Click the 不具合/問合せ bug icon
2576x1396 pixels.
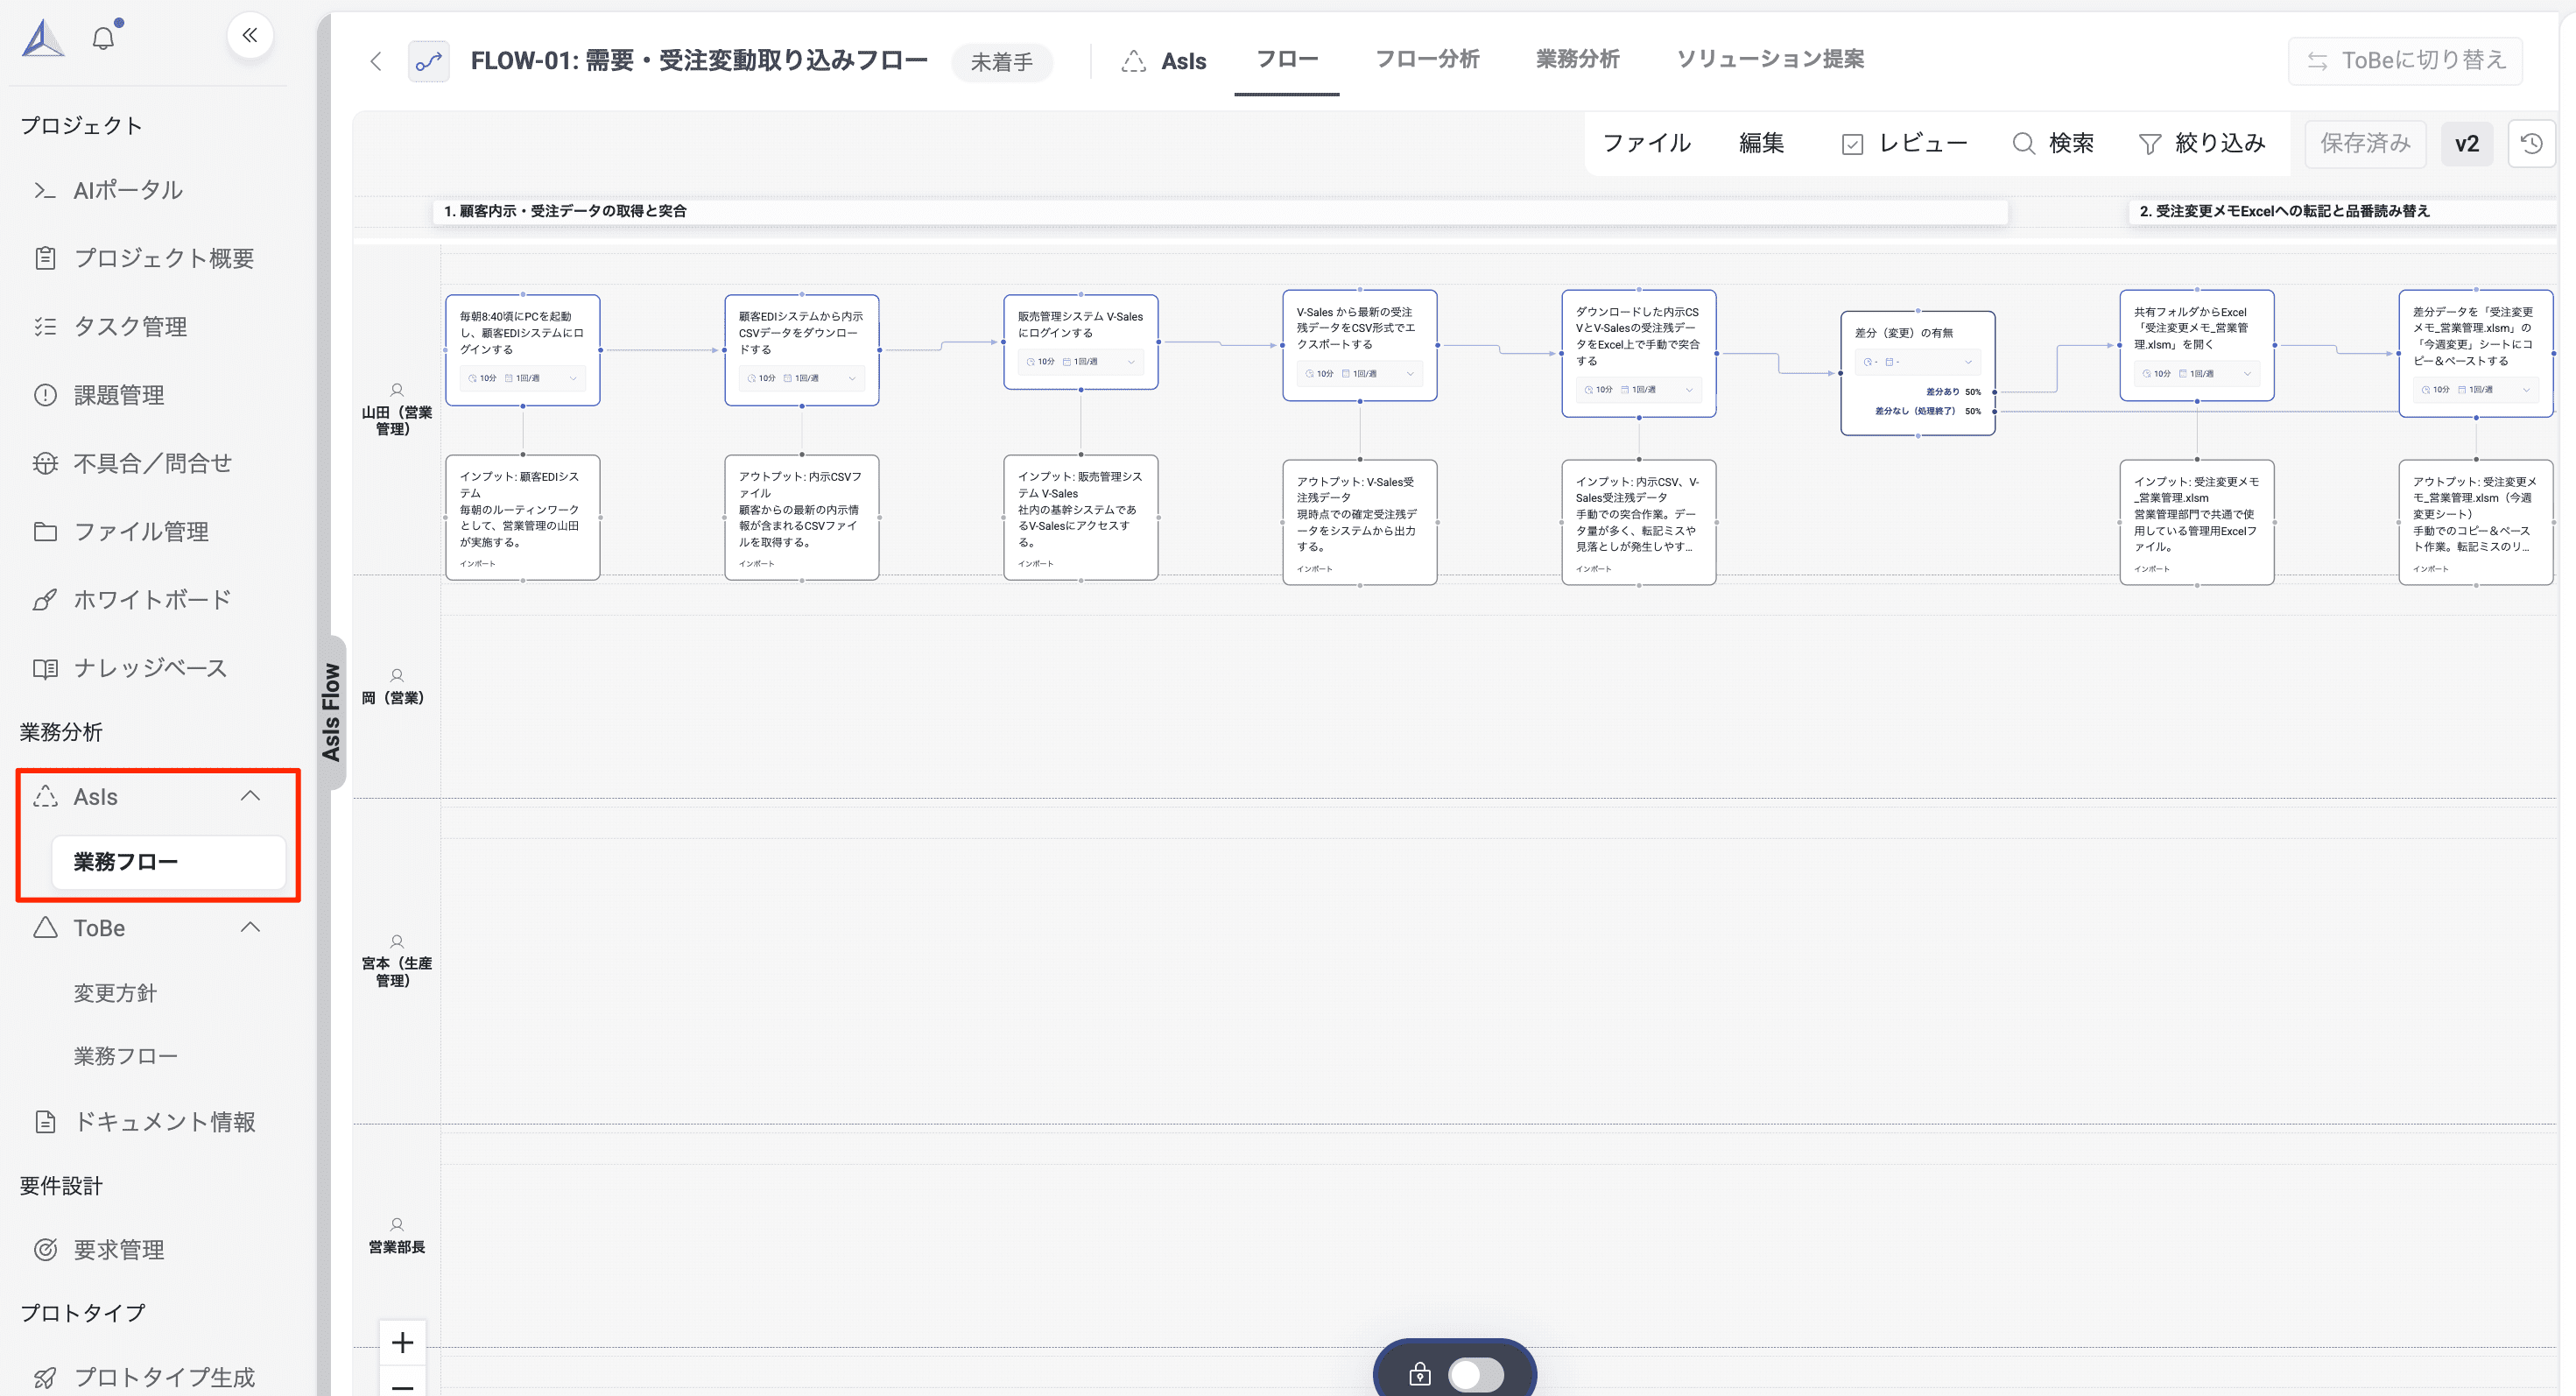[45, 463]
